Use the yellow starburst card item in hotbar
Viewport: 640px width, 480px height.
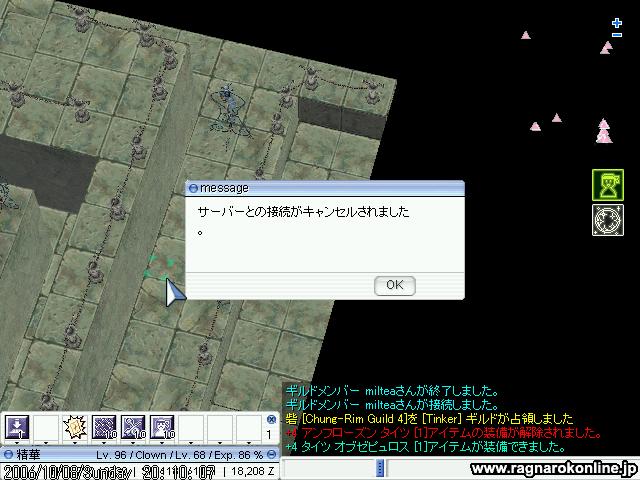point(75,427)
